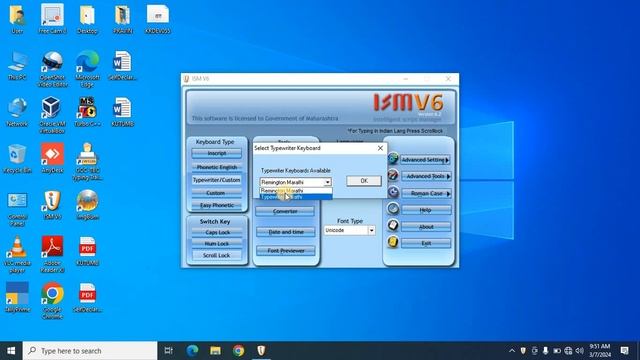Select the Custom keyboard type

pos(217,193)
